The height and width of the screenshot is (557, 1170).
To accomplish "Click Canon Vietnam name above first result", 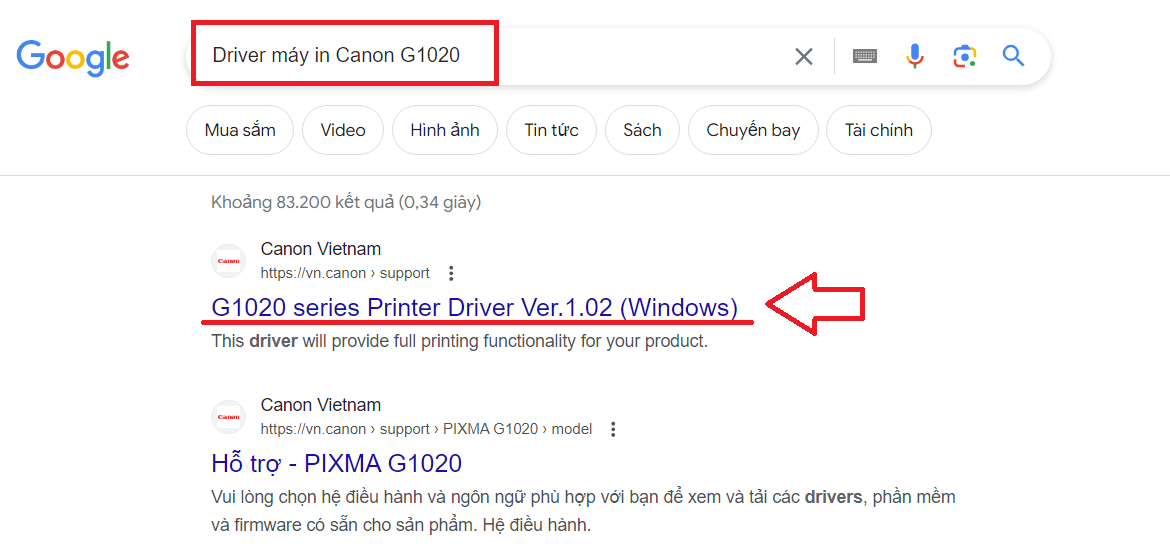I will [321, 249].
